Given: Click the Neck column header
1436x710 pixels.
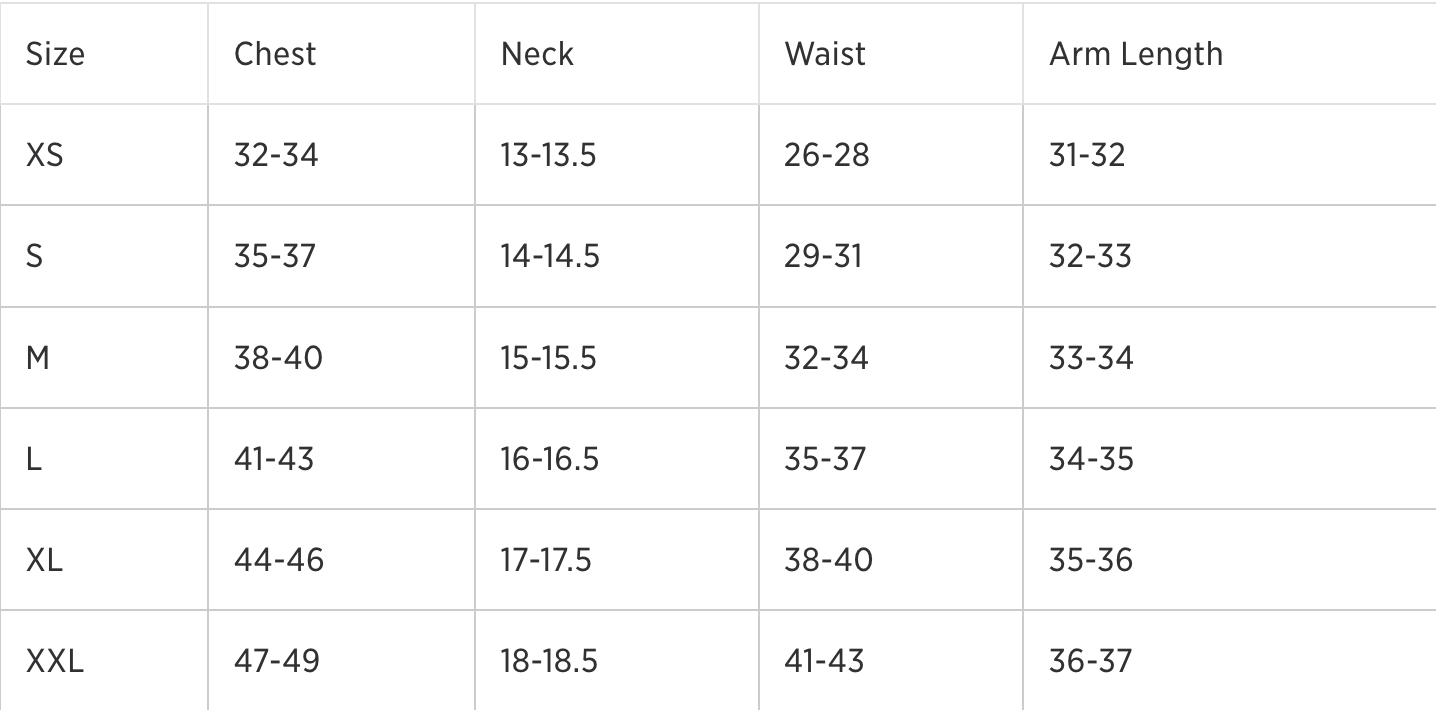Looking at the screenshot, I should pos(537,54).
